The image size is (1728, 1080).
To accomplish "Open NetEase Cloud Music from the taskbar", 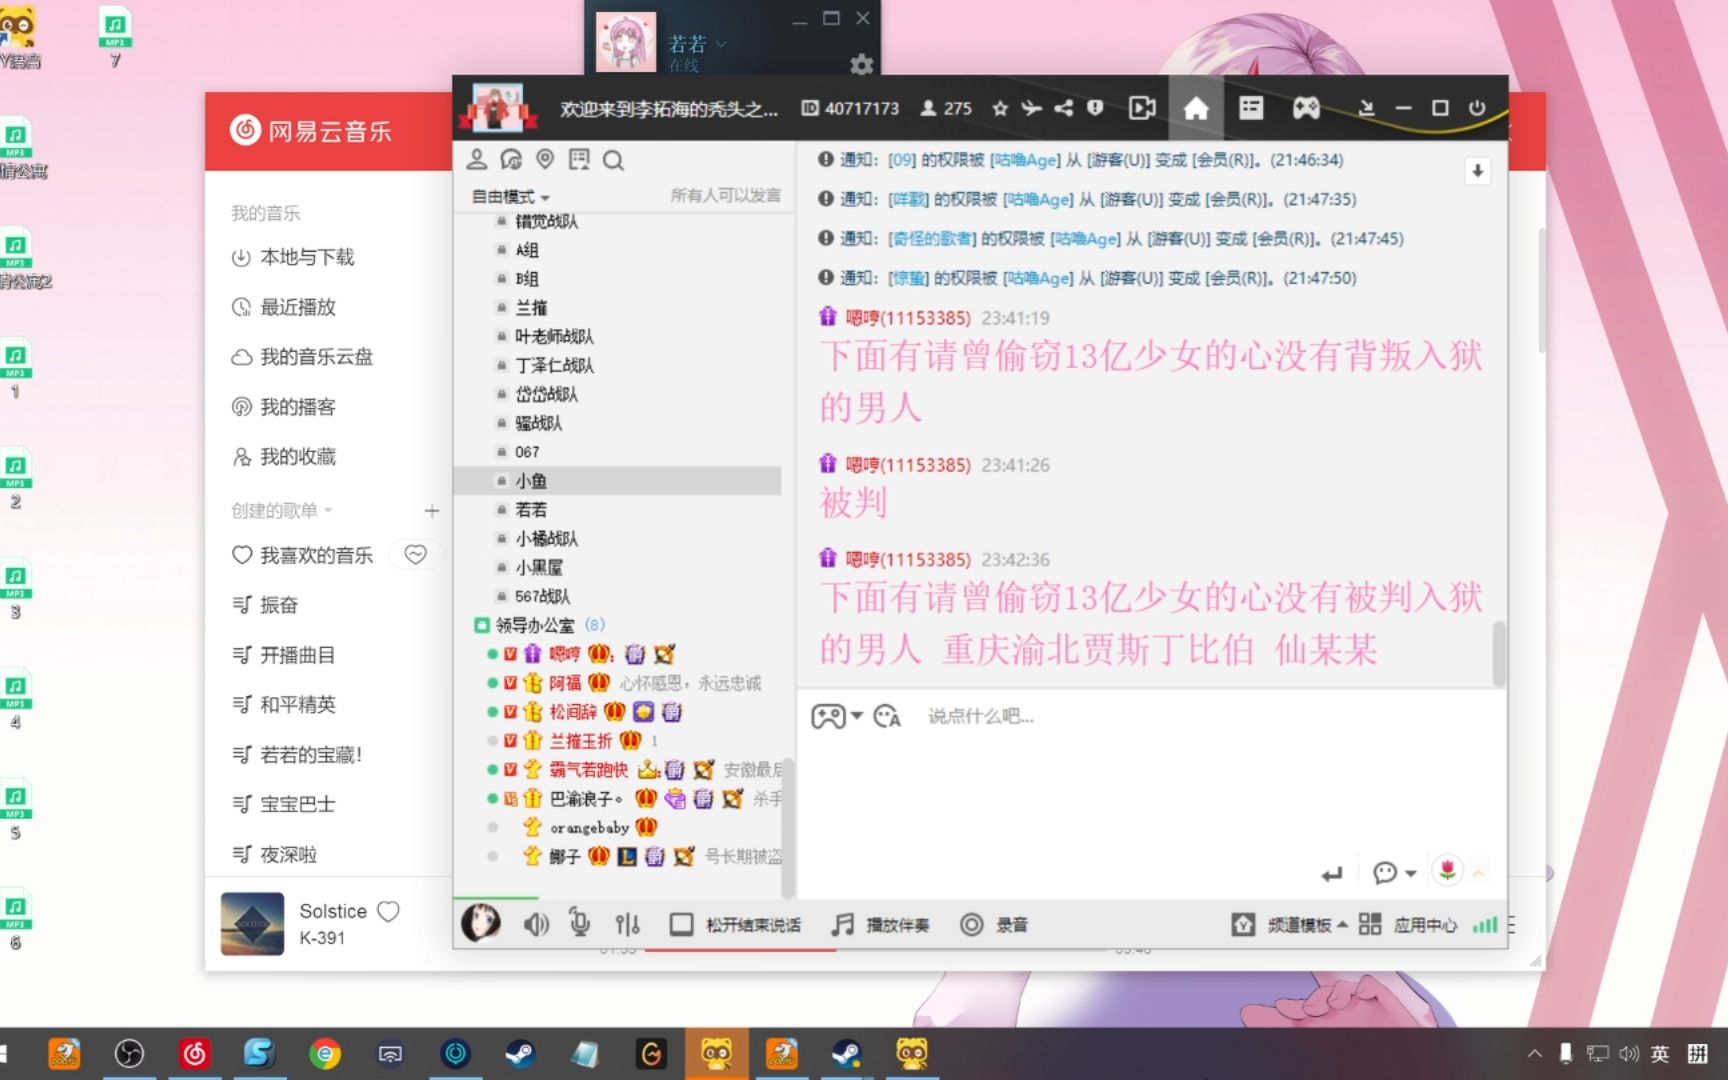I will coord(195,1053).
